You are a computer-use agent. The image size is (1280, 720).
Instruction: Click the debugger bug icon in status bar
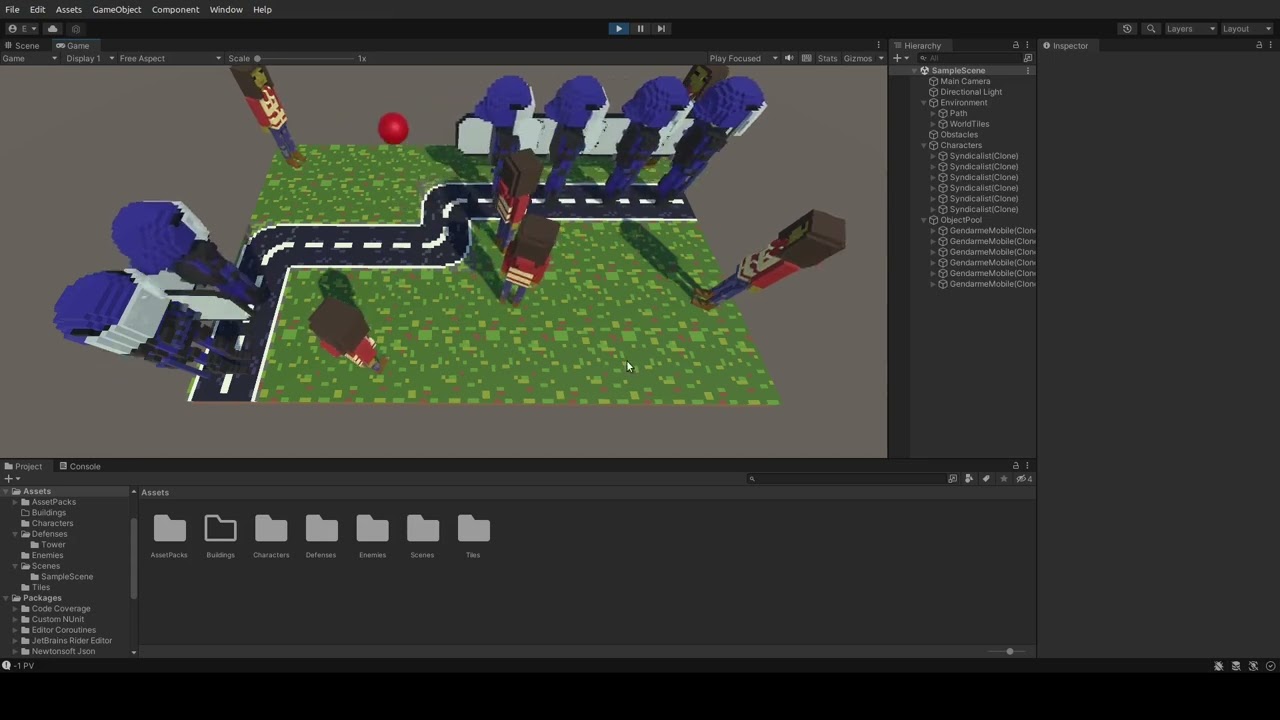pyautogui.click(x=1218, y=666)
